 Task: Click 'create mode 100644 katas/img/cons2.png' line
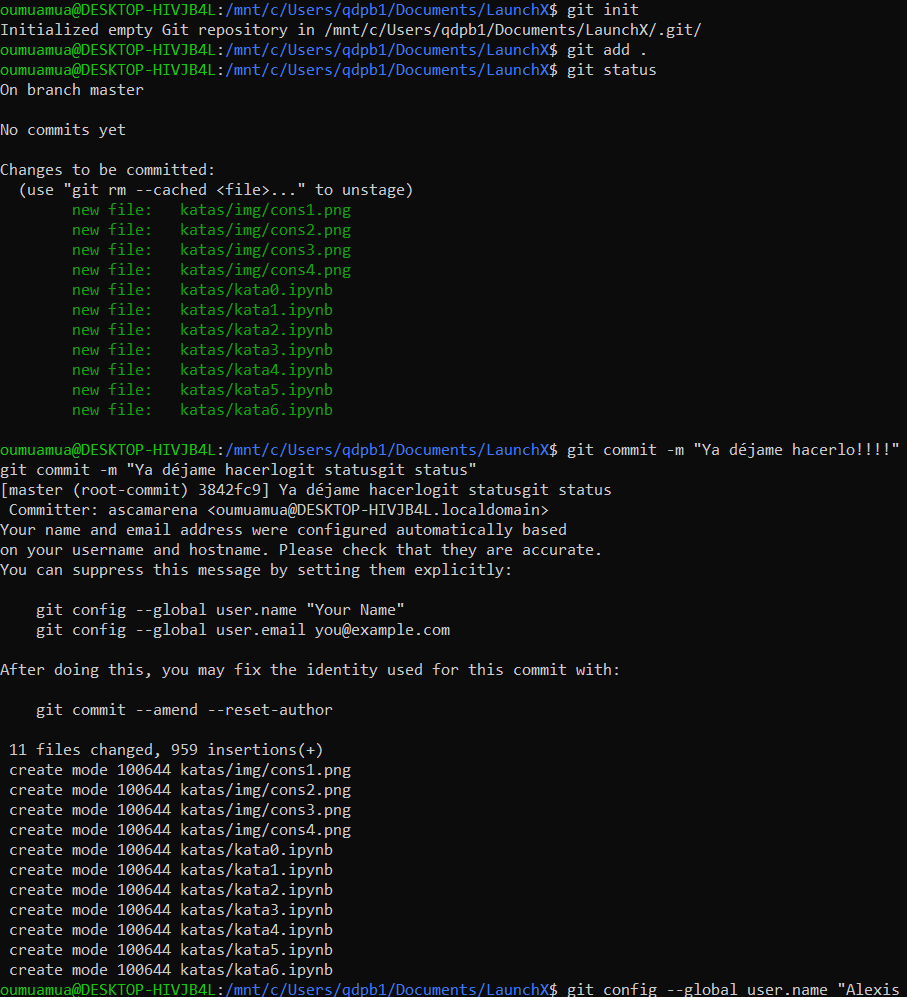180,790
